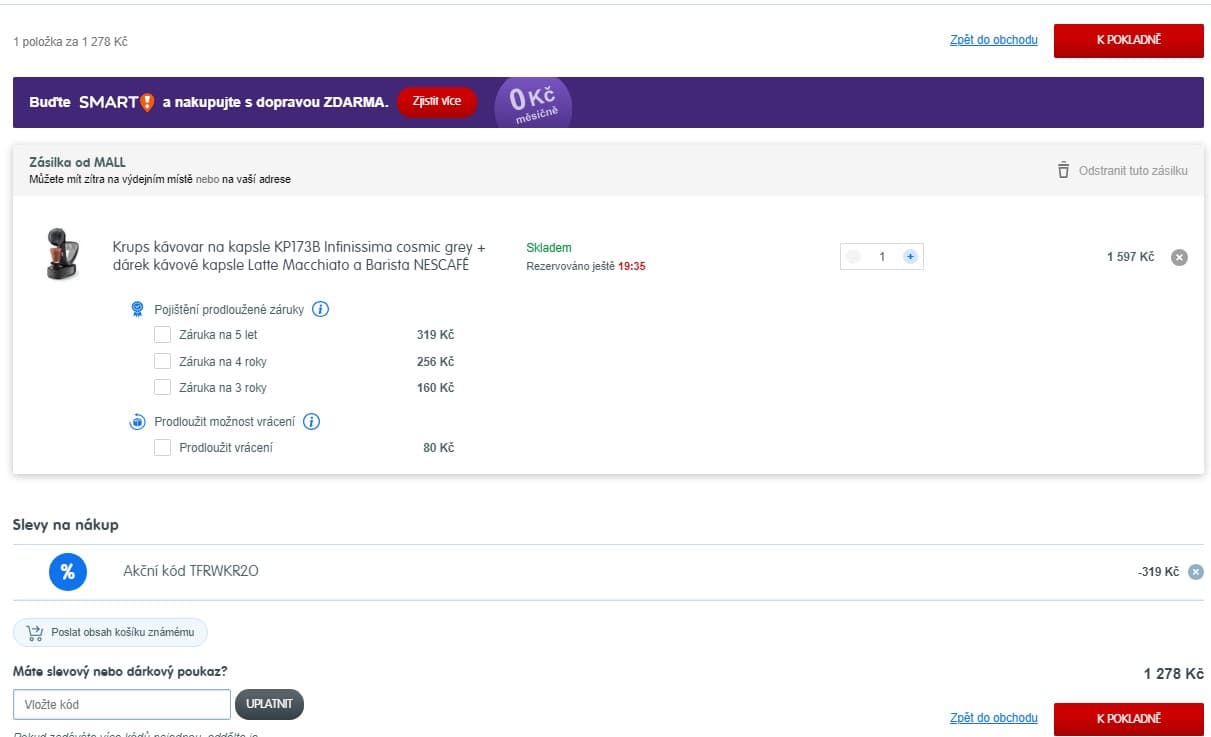This screenshot has width=1211, height=737.
Task: Click the '256 Kč' four-year warranty price
Action: tap(435, 361)
